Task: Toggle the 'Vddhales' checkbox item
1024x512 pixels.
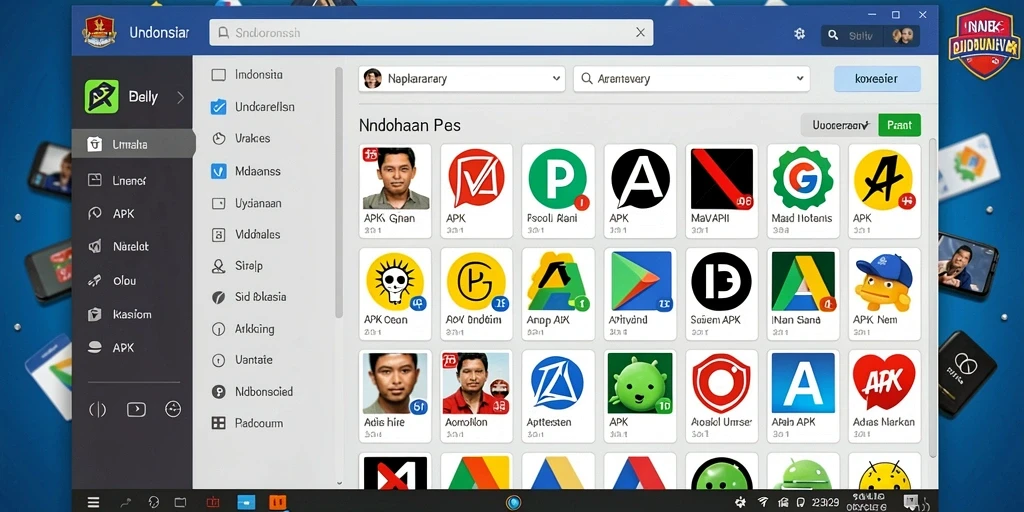Action: [219, 234]
